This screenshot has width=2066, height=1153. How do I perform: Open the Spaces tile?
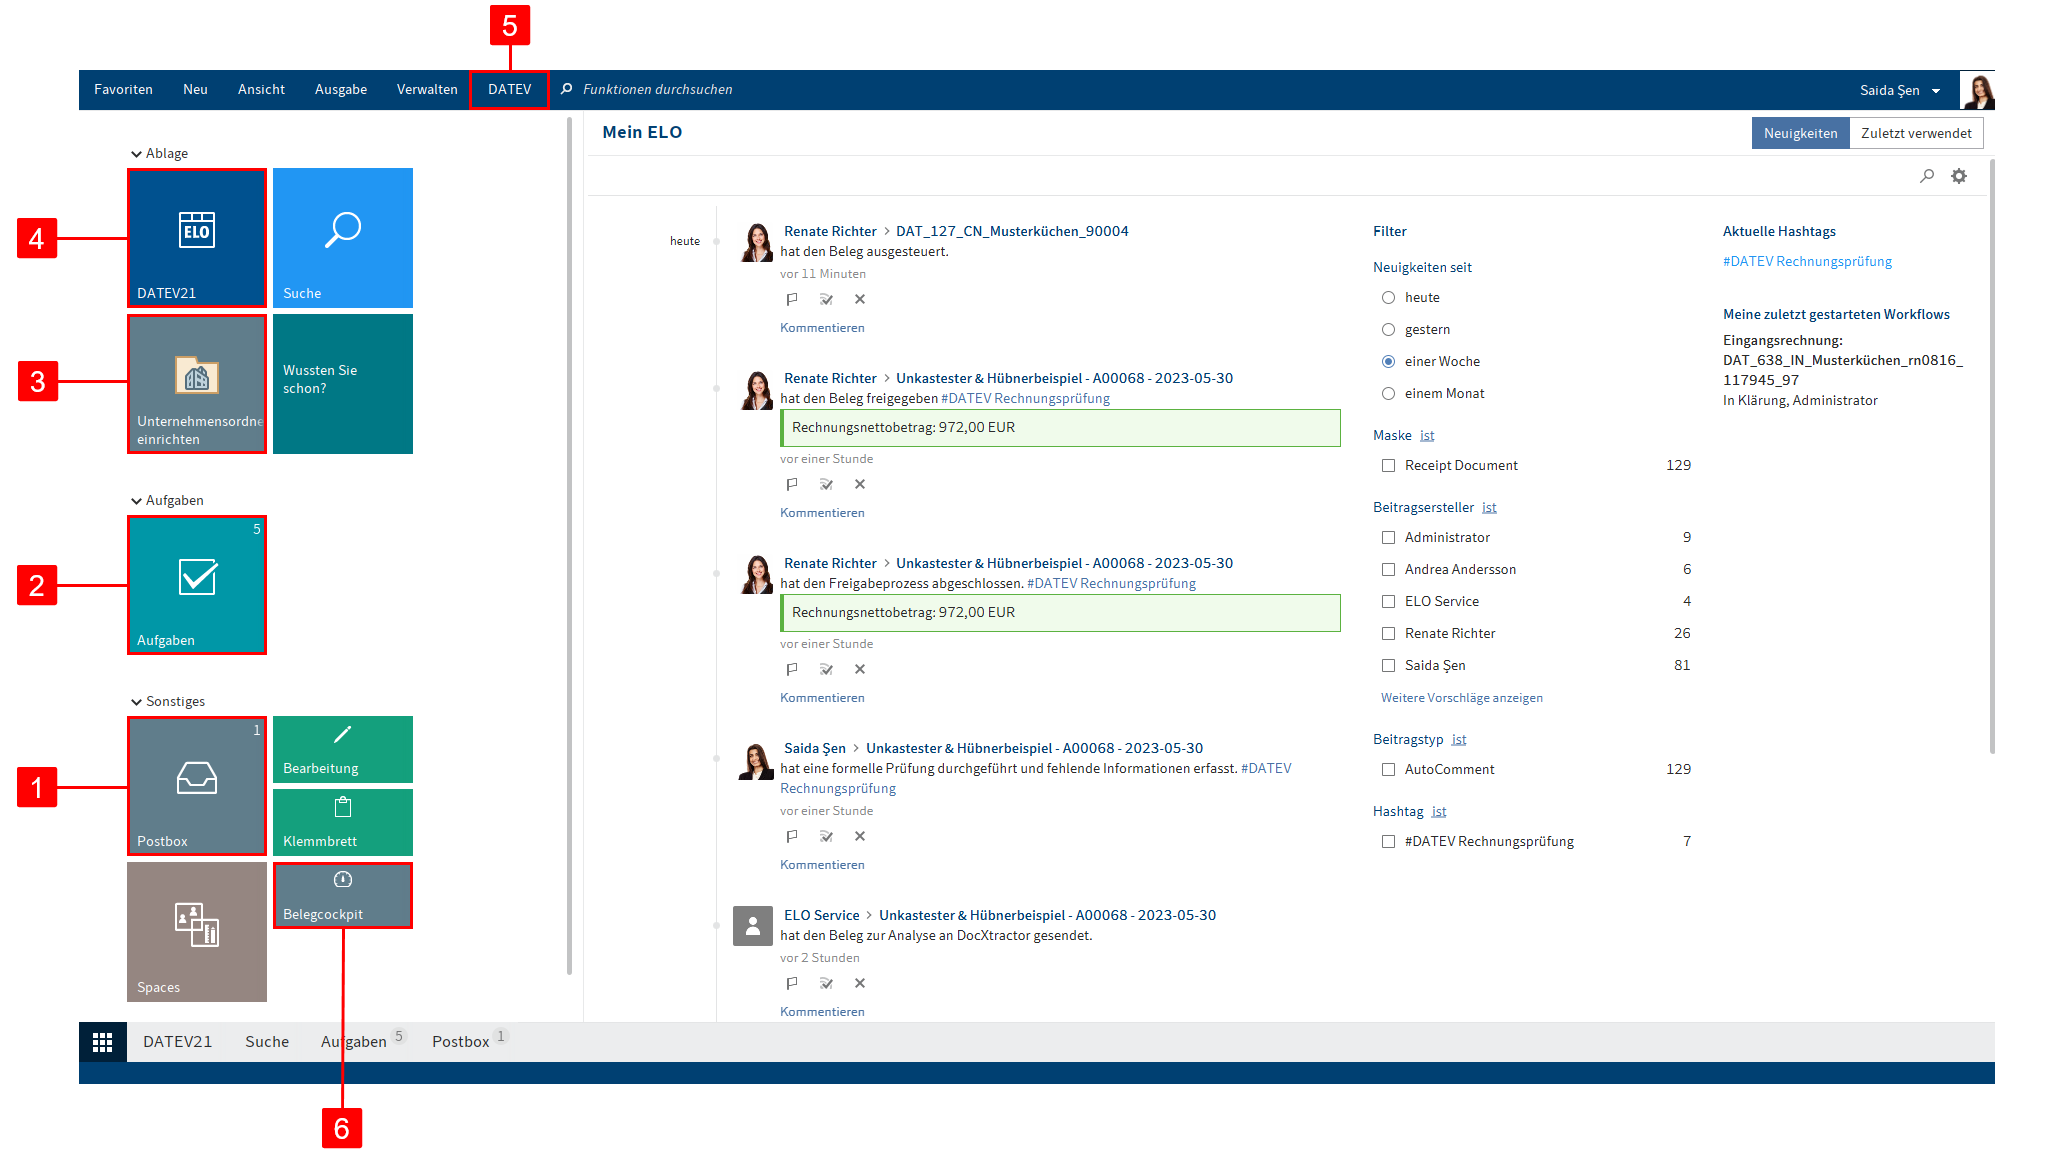[197, 932]
